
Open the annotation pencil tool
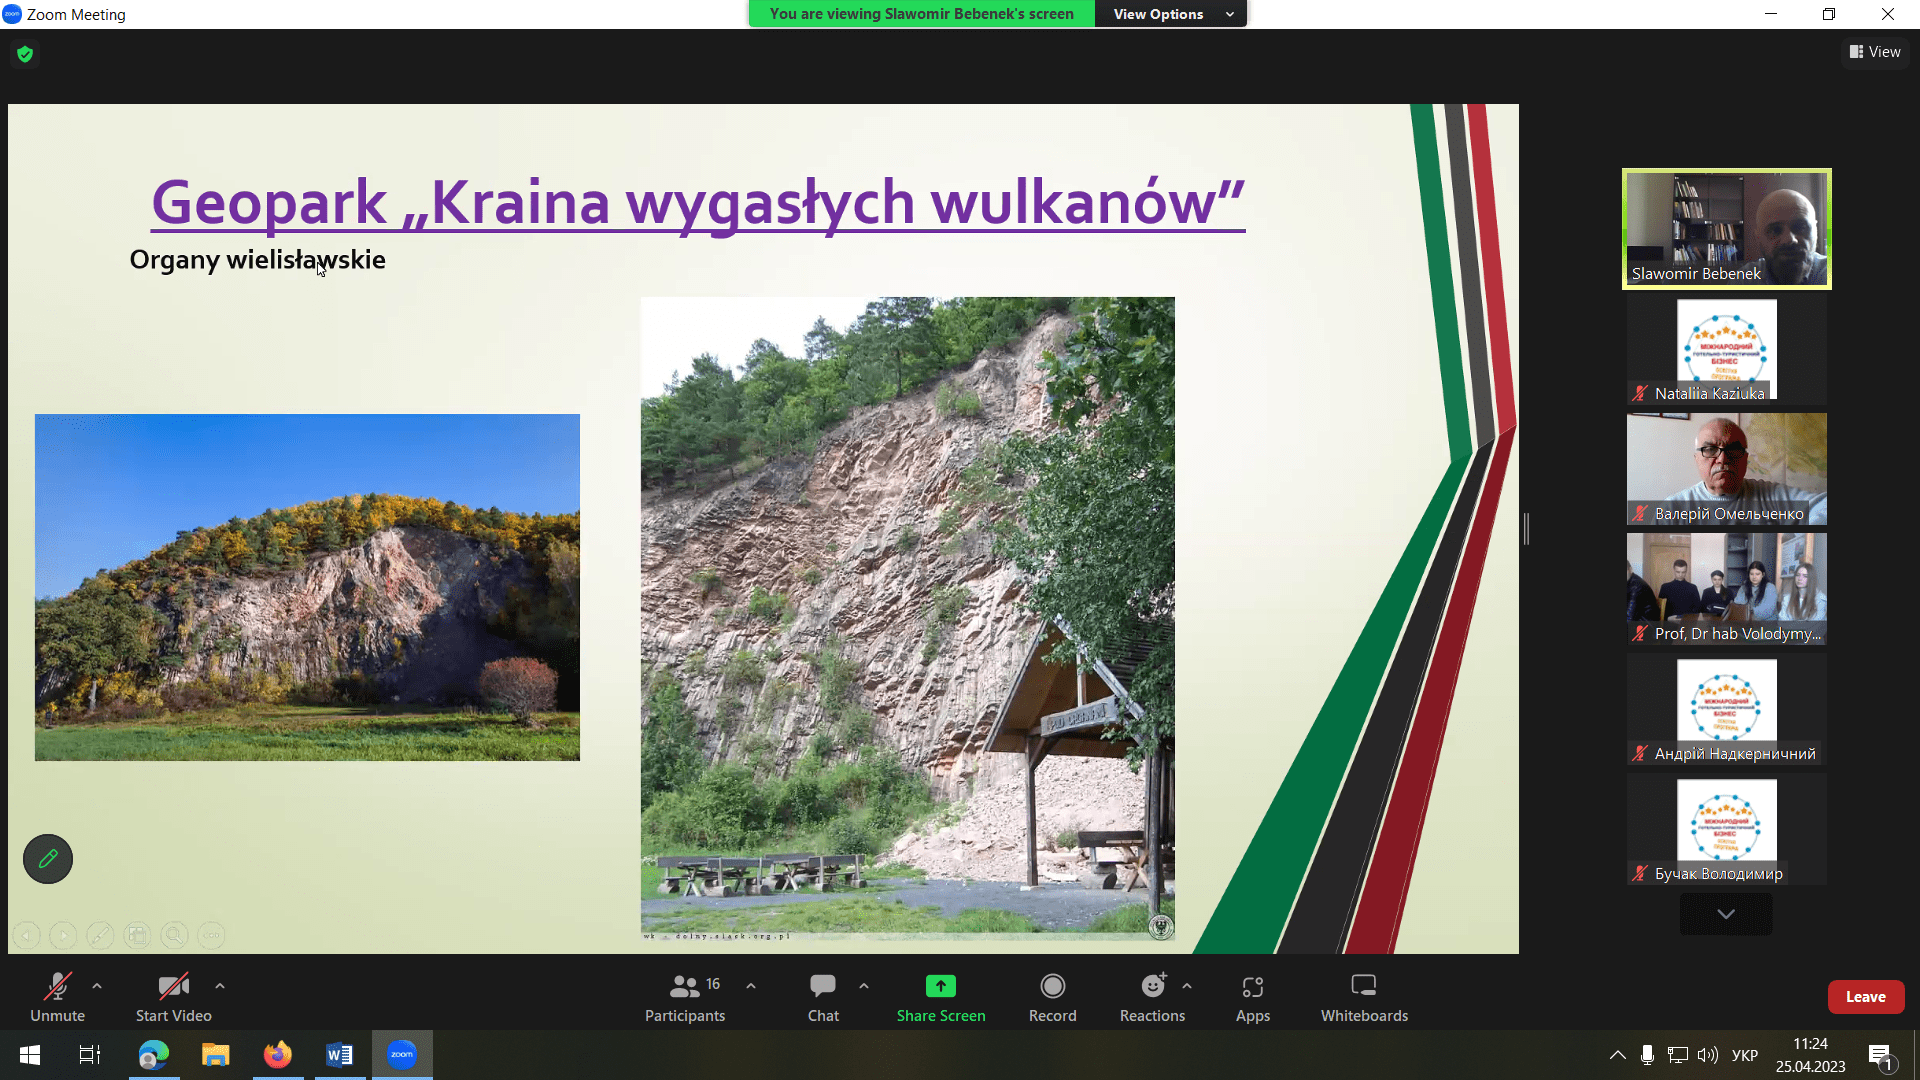coord(48,859)
